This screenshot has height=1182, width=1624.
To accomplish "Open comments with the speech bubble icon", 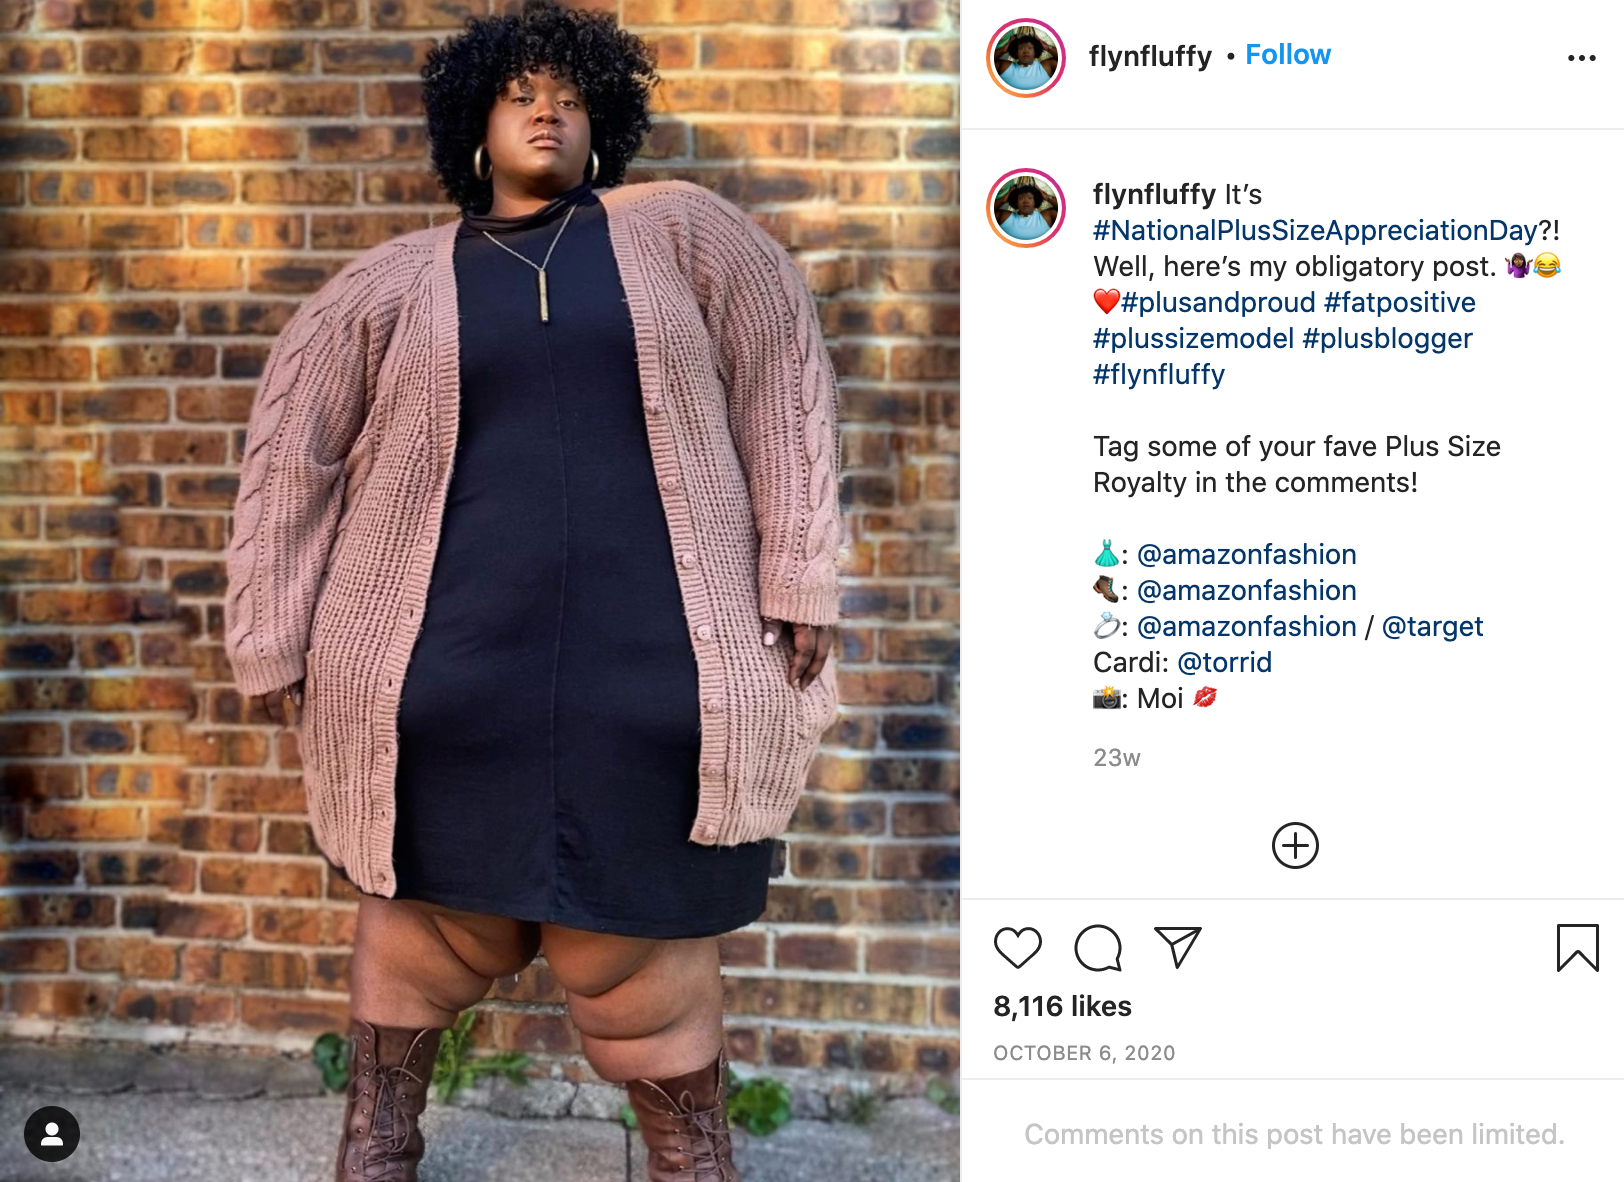I will tap(1098, 947).
